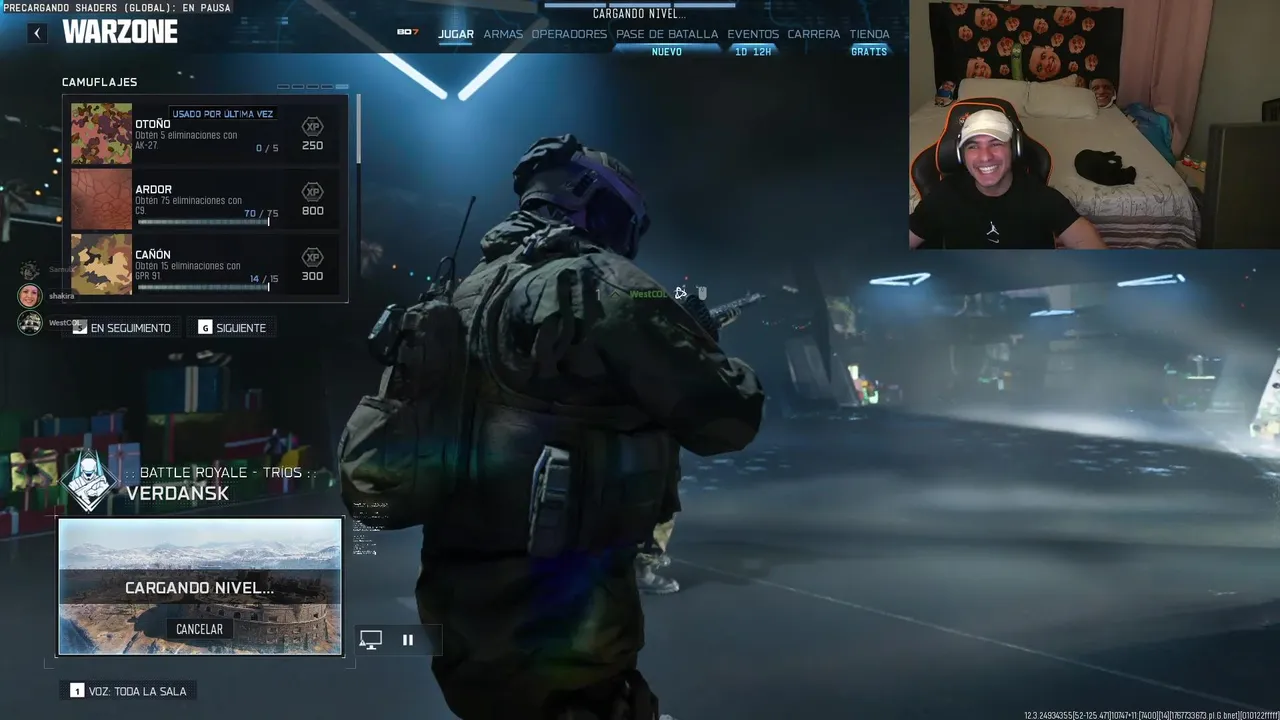This screenshot has width=1280, height=720.
Task: Click the controller icon next to the WestCOL nameplate
Action: [680, 293]
